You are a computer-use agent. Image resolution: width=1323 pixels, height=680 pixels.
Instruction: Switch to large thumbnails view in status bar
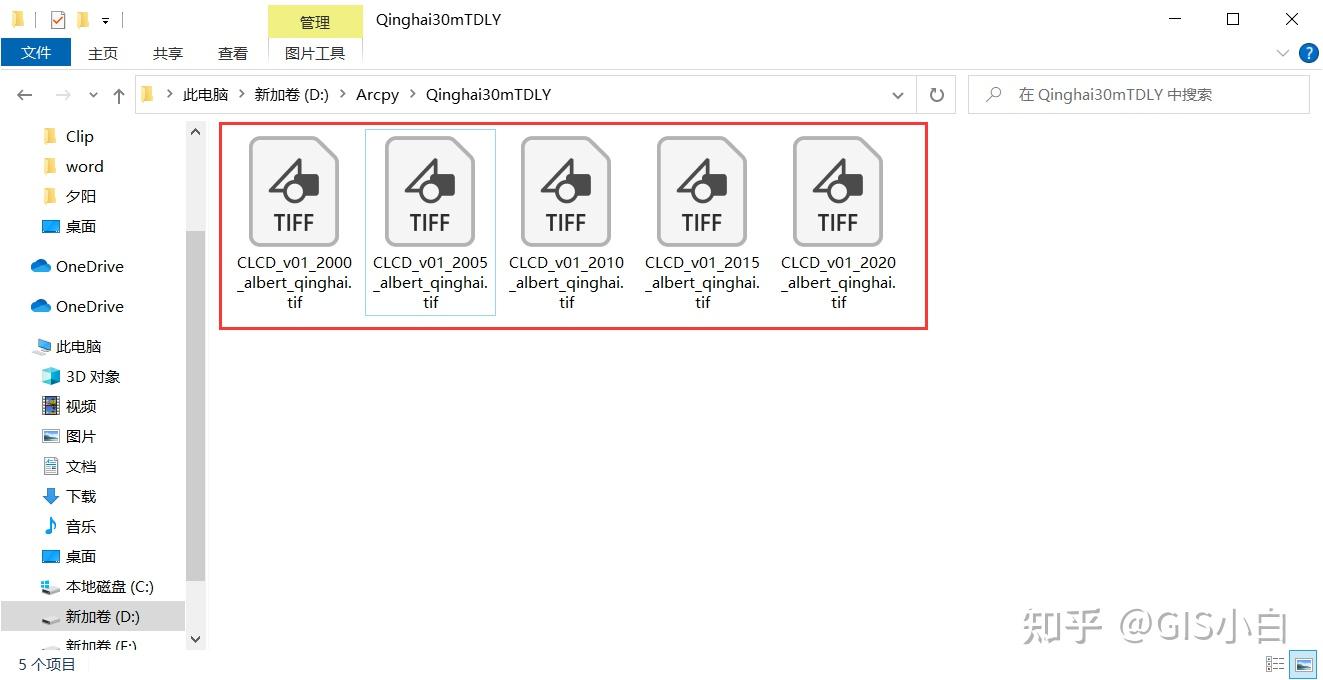click(1303, 663)
